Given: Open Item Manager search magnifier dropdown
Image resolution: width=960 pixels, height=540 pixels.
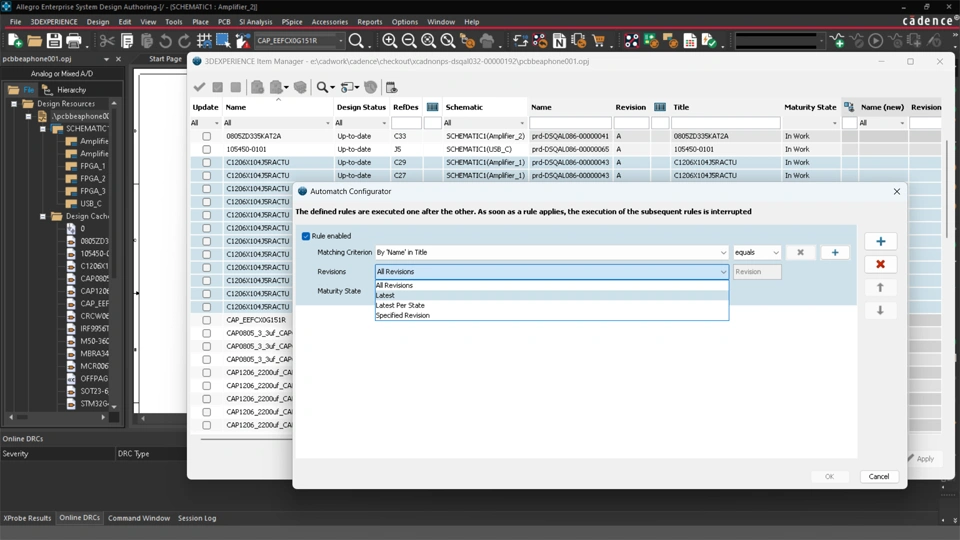Looking at the screenshot, I should (326, 87).
